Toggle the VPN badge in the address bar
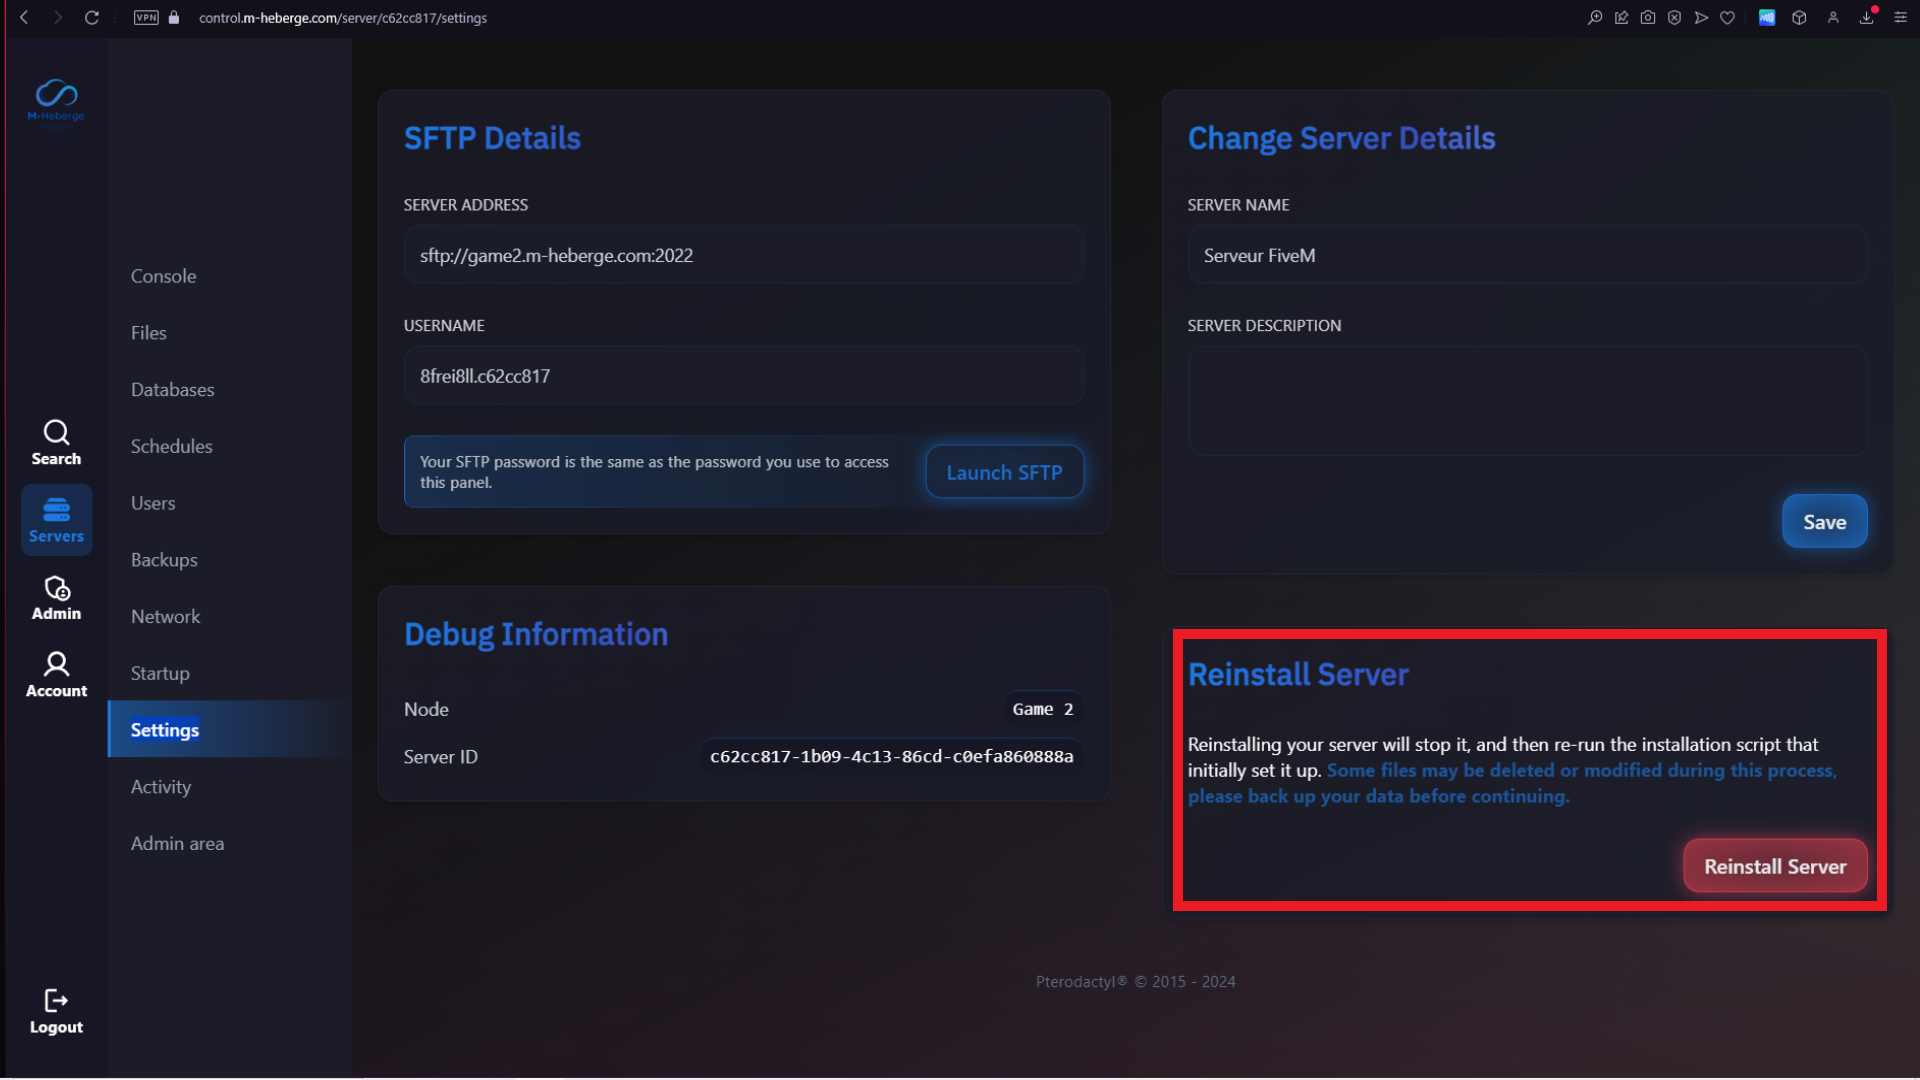Image resolution: width=1920 pixels, height=1080 pixels. pos(146,18)
